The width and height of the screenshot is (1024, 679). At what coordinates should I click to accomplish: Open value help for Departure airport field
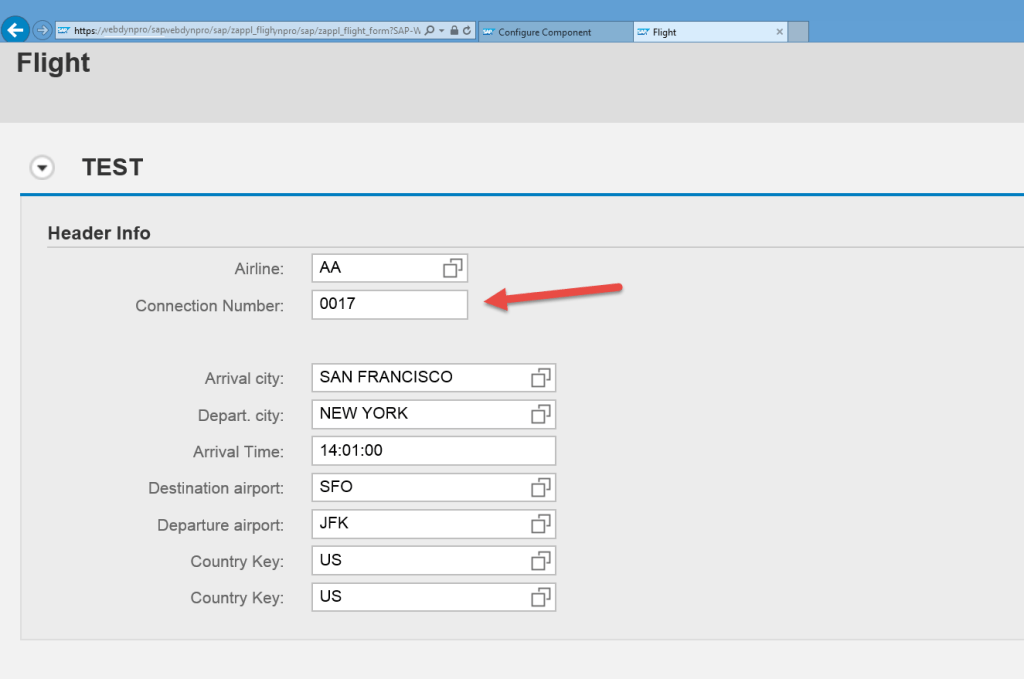click(541, 524)
